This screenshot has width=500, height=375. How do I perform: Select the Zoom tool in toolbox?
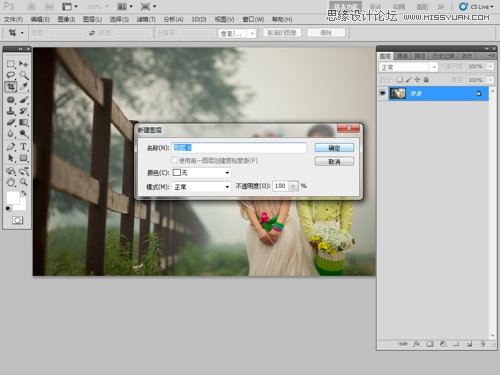click(23, 182)
